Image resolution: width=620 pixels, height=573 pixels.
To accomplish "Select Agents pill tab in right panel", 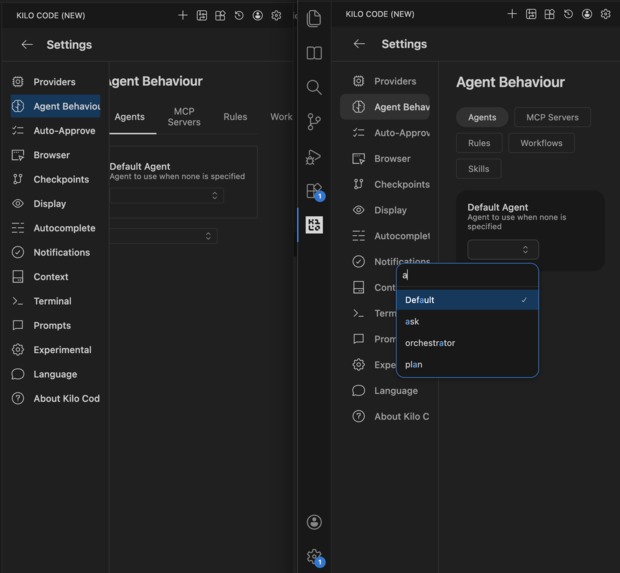I will (482, 117).
